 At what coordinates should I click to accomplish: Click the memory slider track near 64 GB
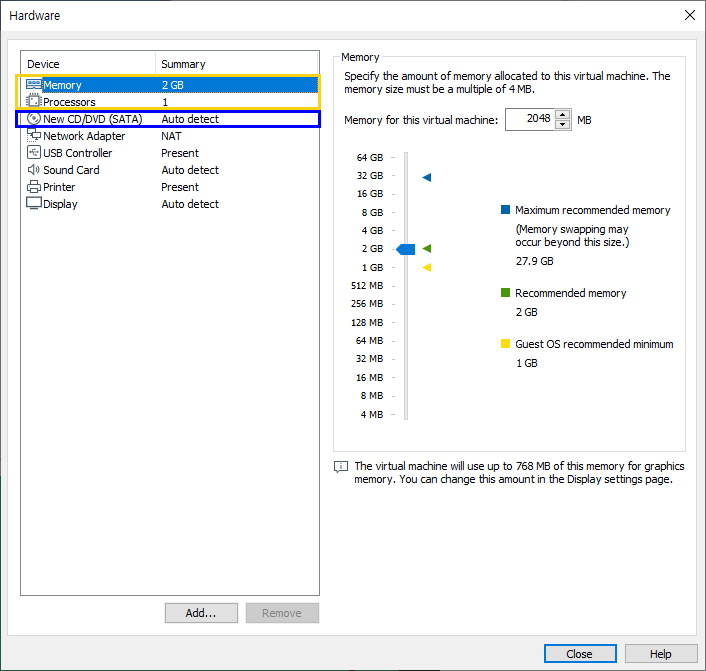click(406, 158)
